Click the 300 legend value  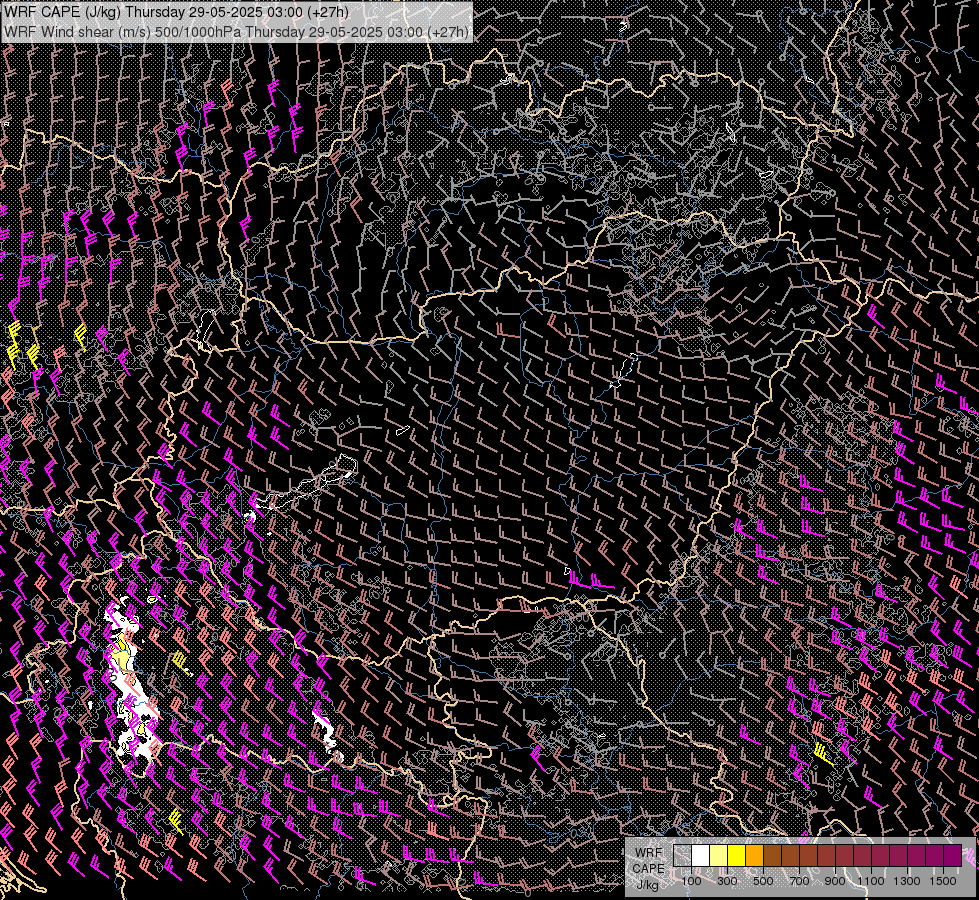[727, 881]
